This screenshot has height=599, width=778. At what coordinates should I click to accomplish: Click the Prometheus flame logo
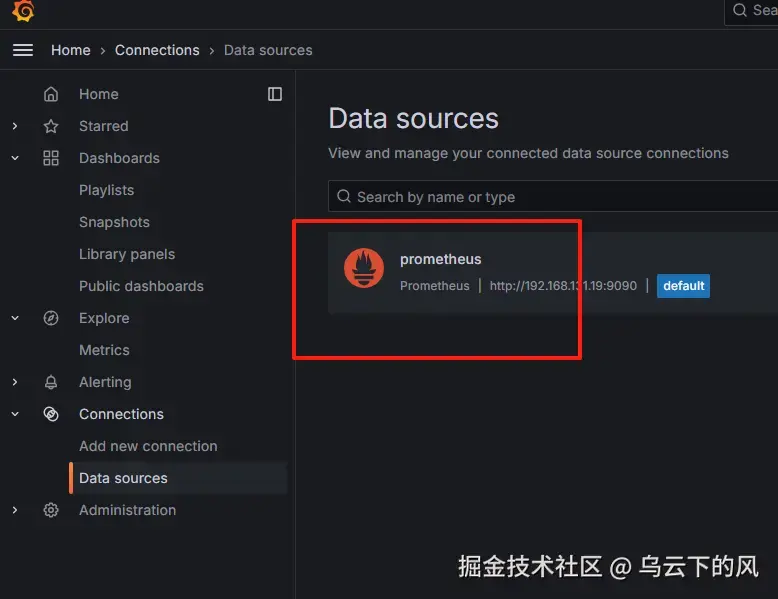tap(364, 268)
